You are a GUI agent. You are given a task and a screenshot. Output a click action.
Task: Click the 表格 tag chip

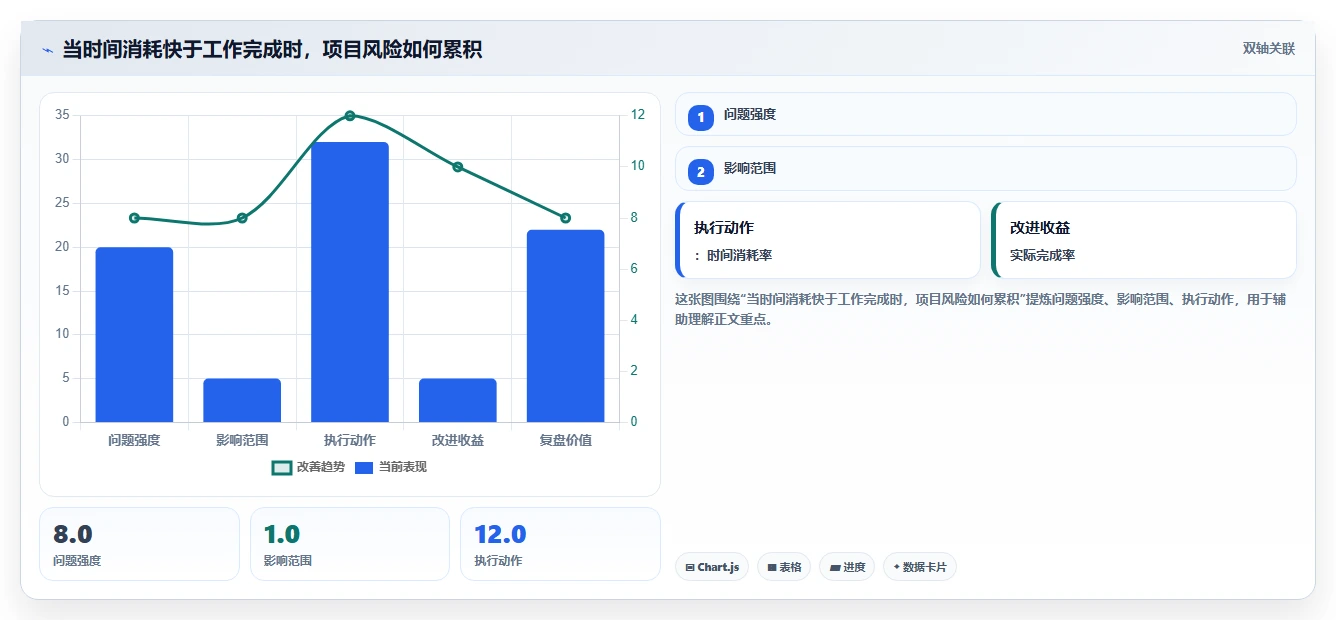pos(784,567)
